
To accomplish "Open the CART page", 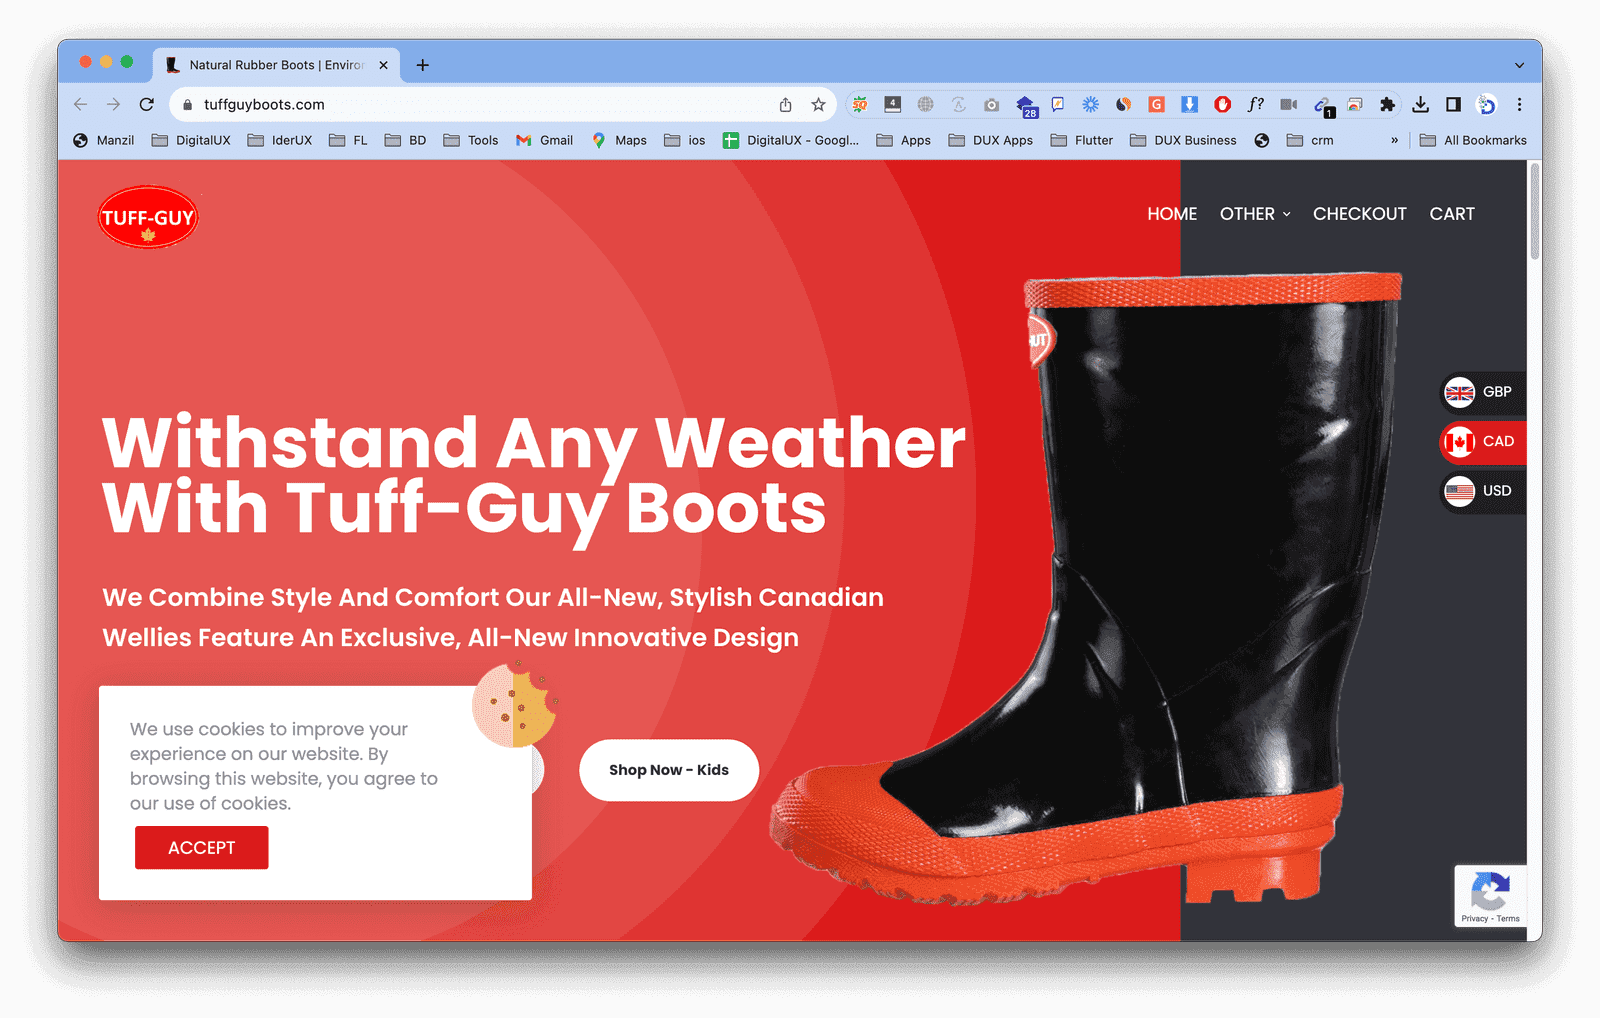I will pos(1452,214).
